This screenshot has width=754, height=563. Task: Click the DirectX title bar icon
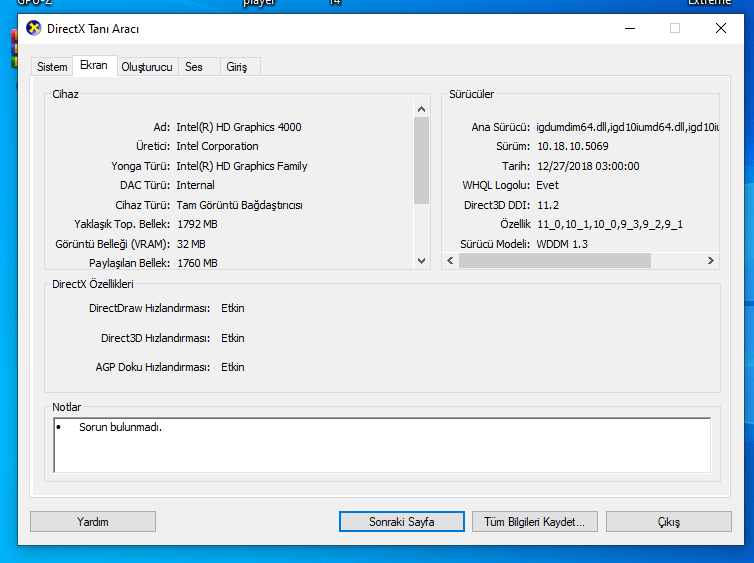tap(34, 28)
